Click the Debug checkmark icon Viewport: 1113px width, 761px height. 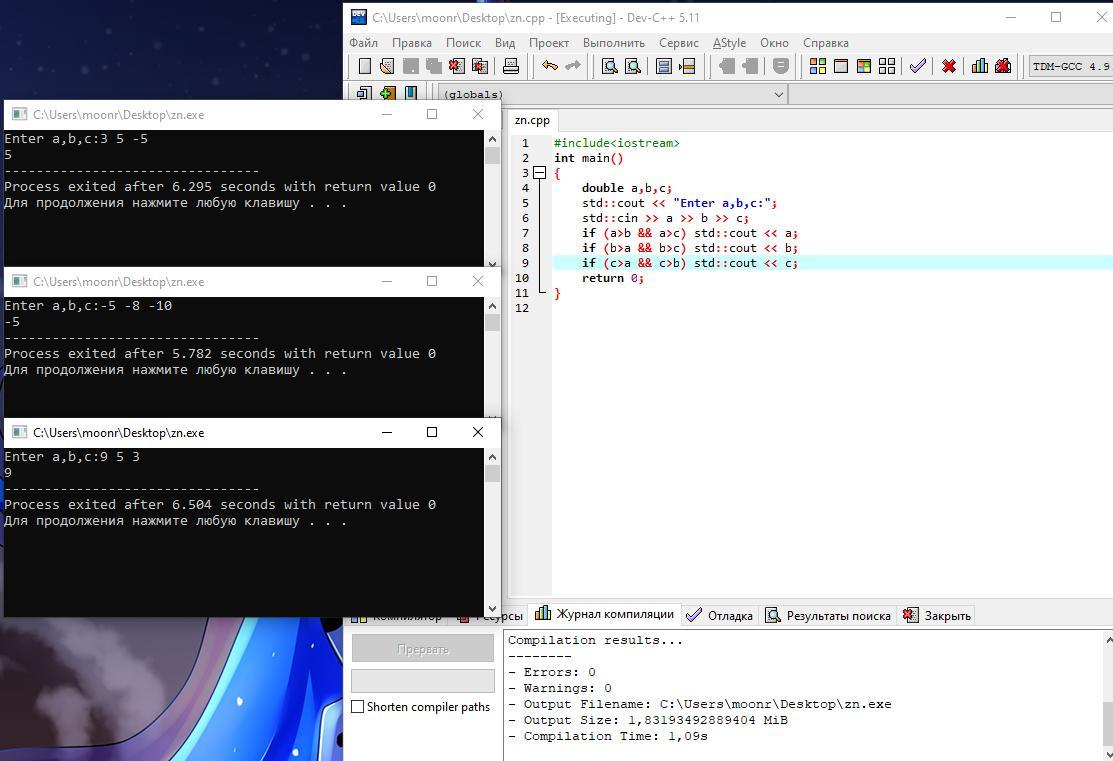pyautogui.click(x=918, y=66)
